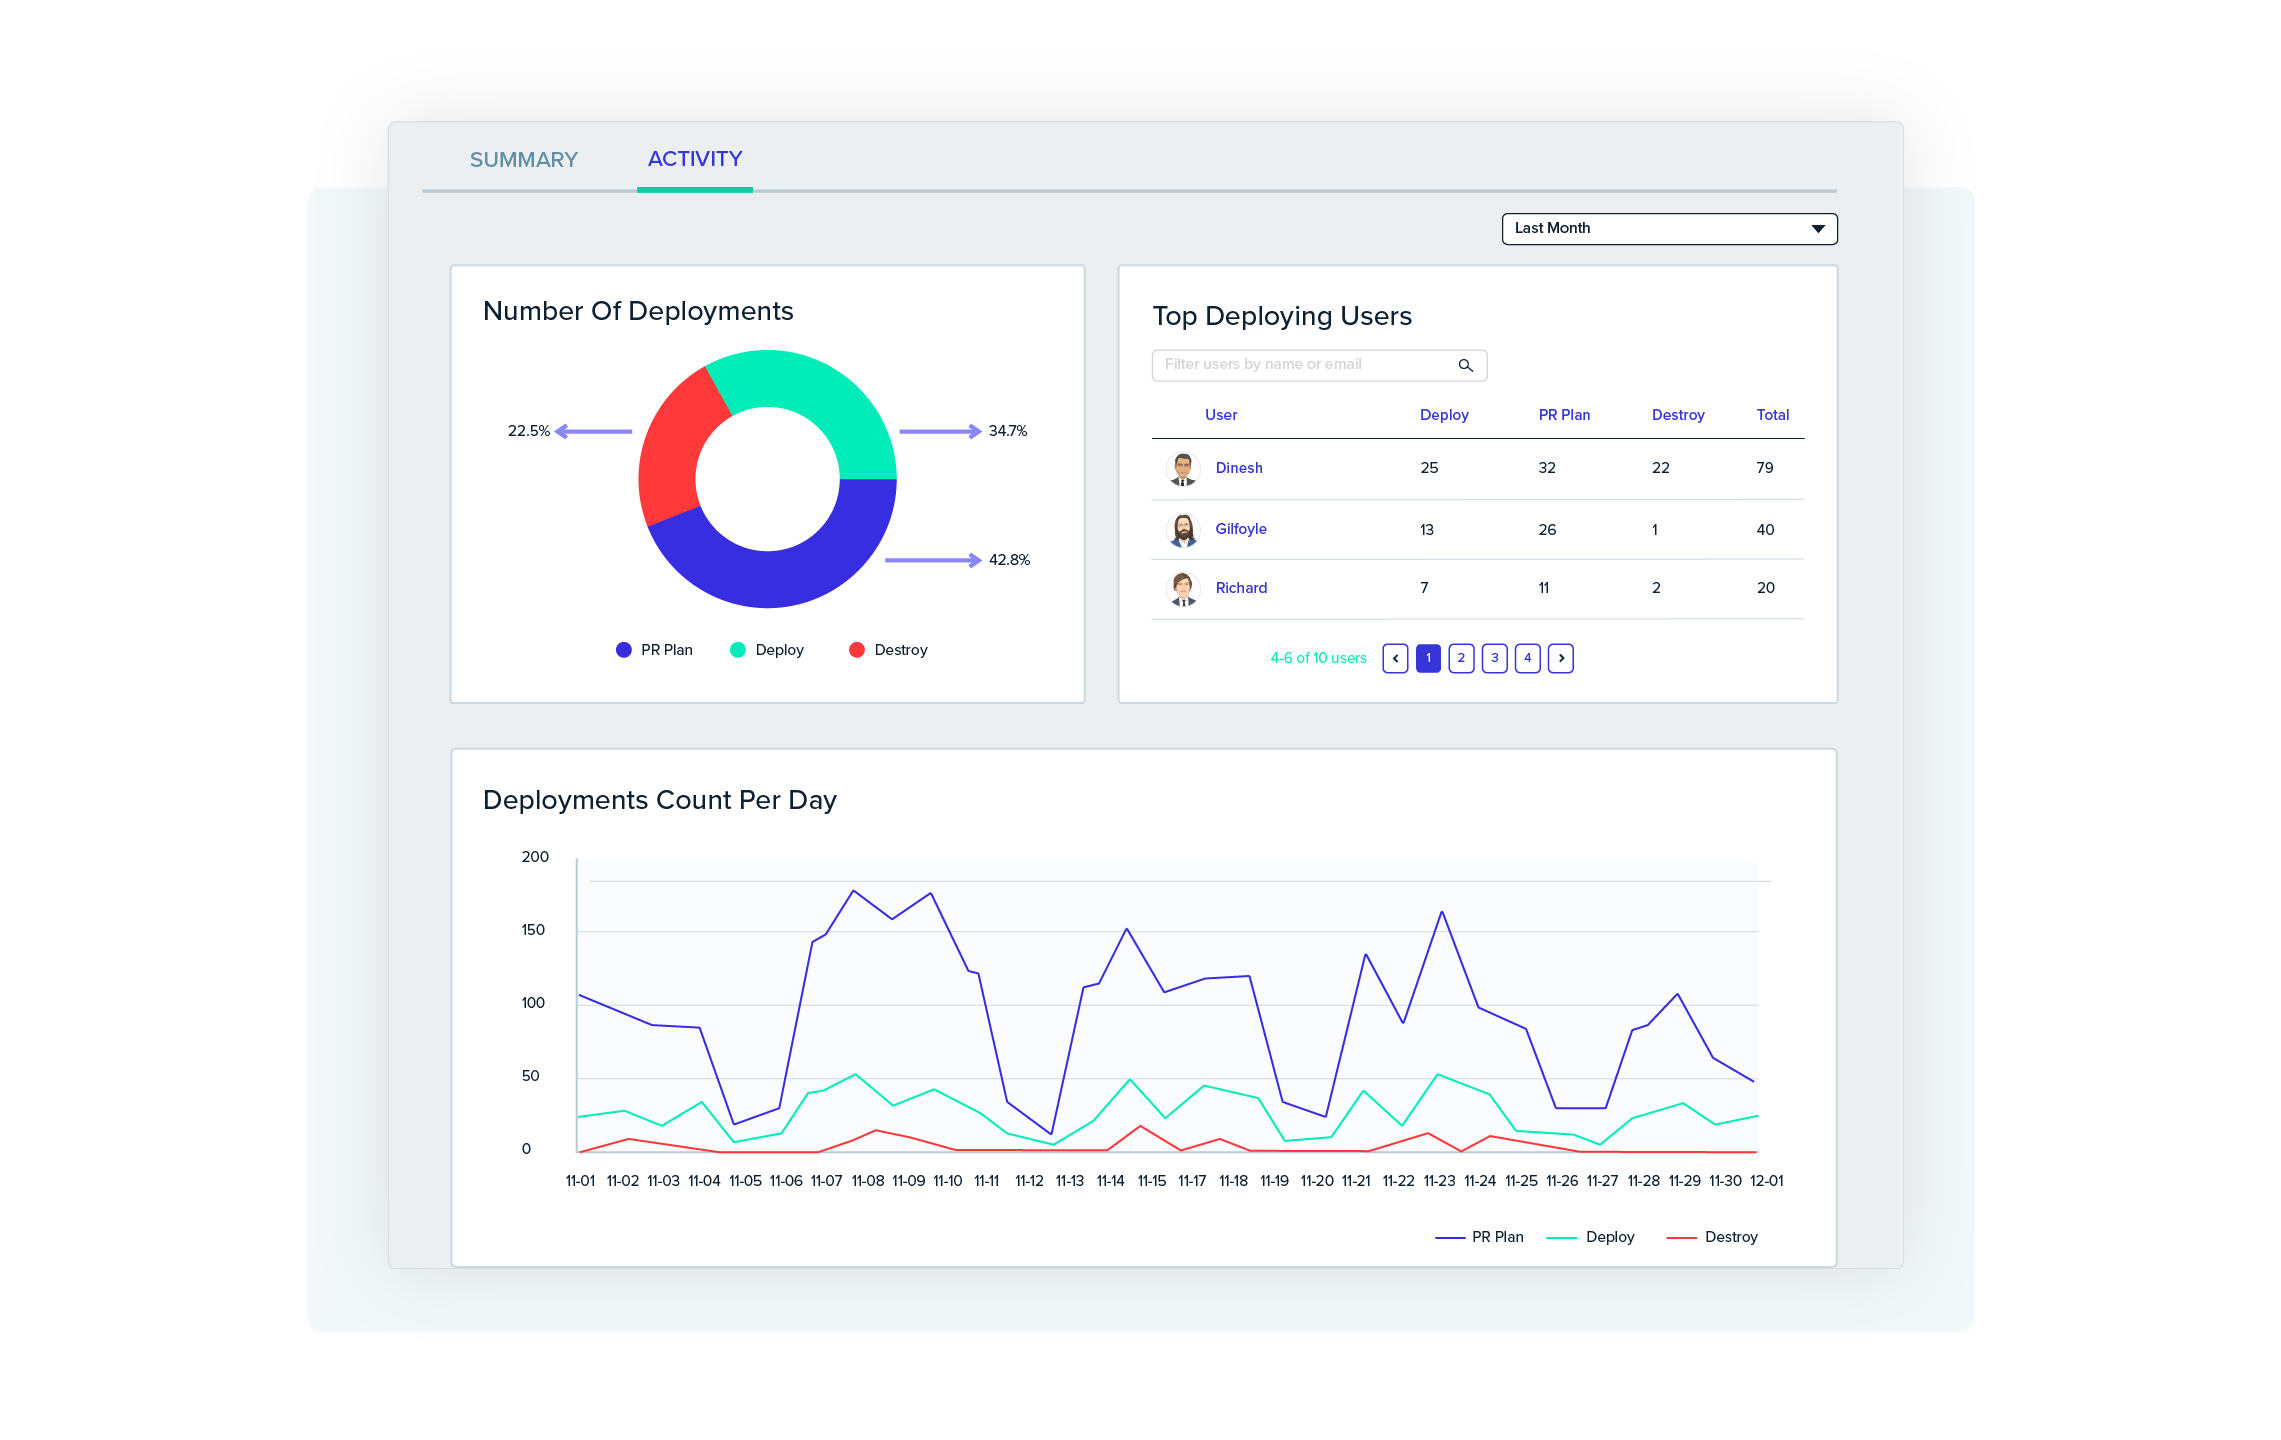Image resolution: width=2281 pixels, height=1440 pixels.
Task: Click the next page arrow in pagination
Action: (1561, 658)
